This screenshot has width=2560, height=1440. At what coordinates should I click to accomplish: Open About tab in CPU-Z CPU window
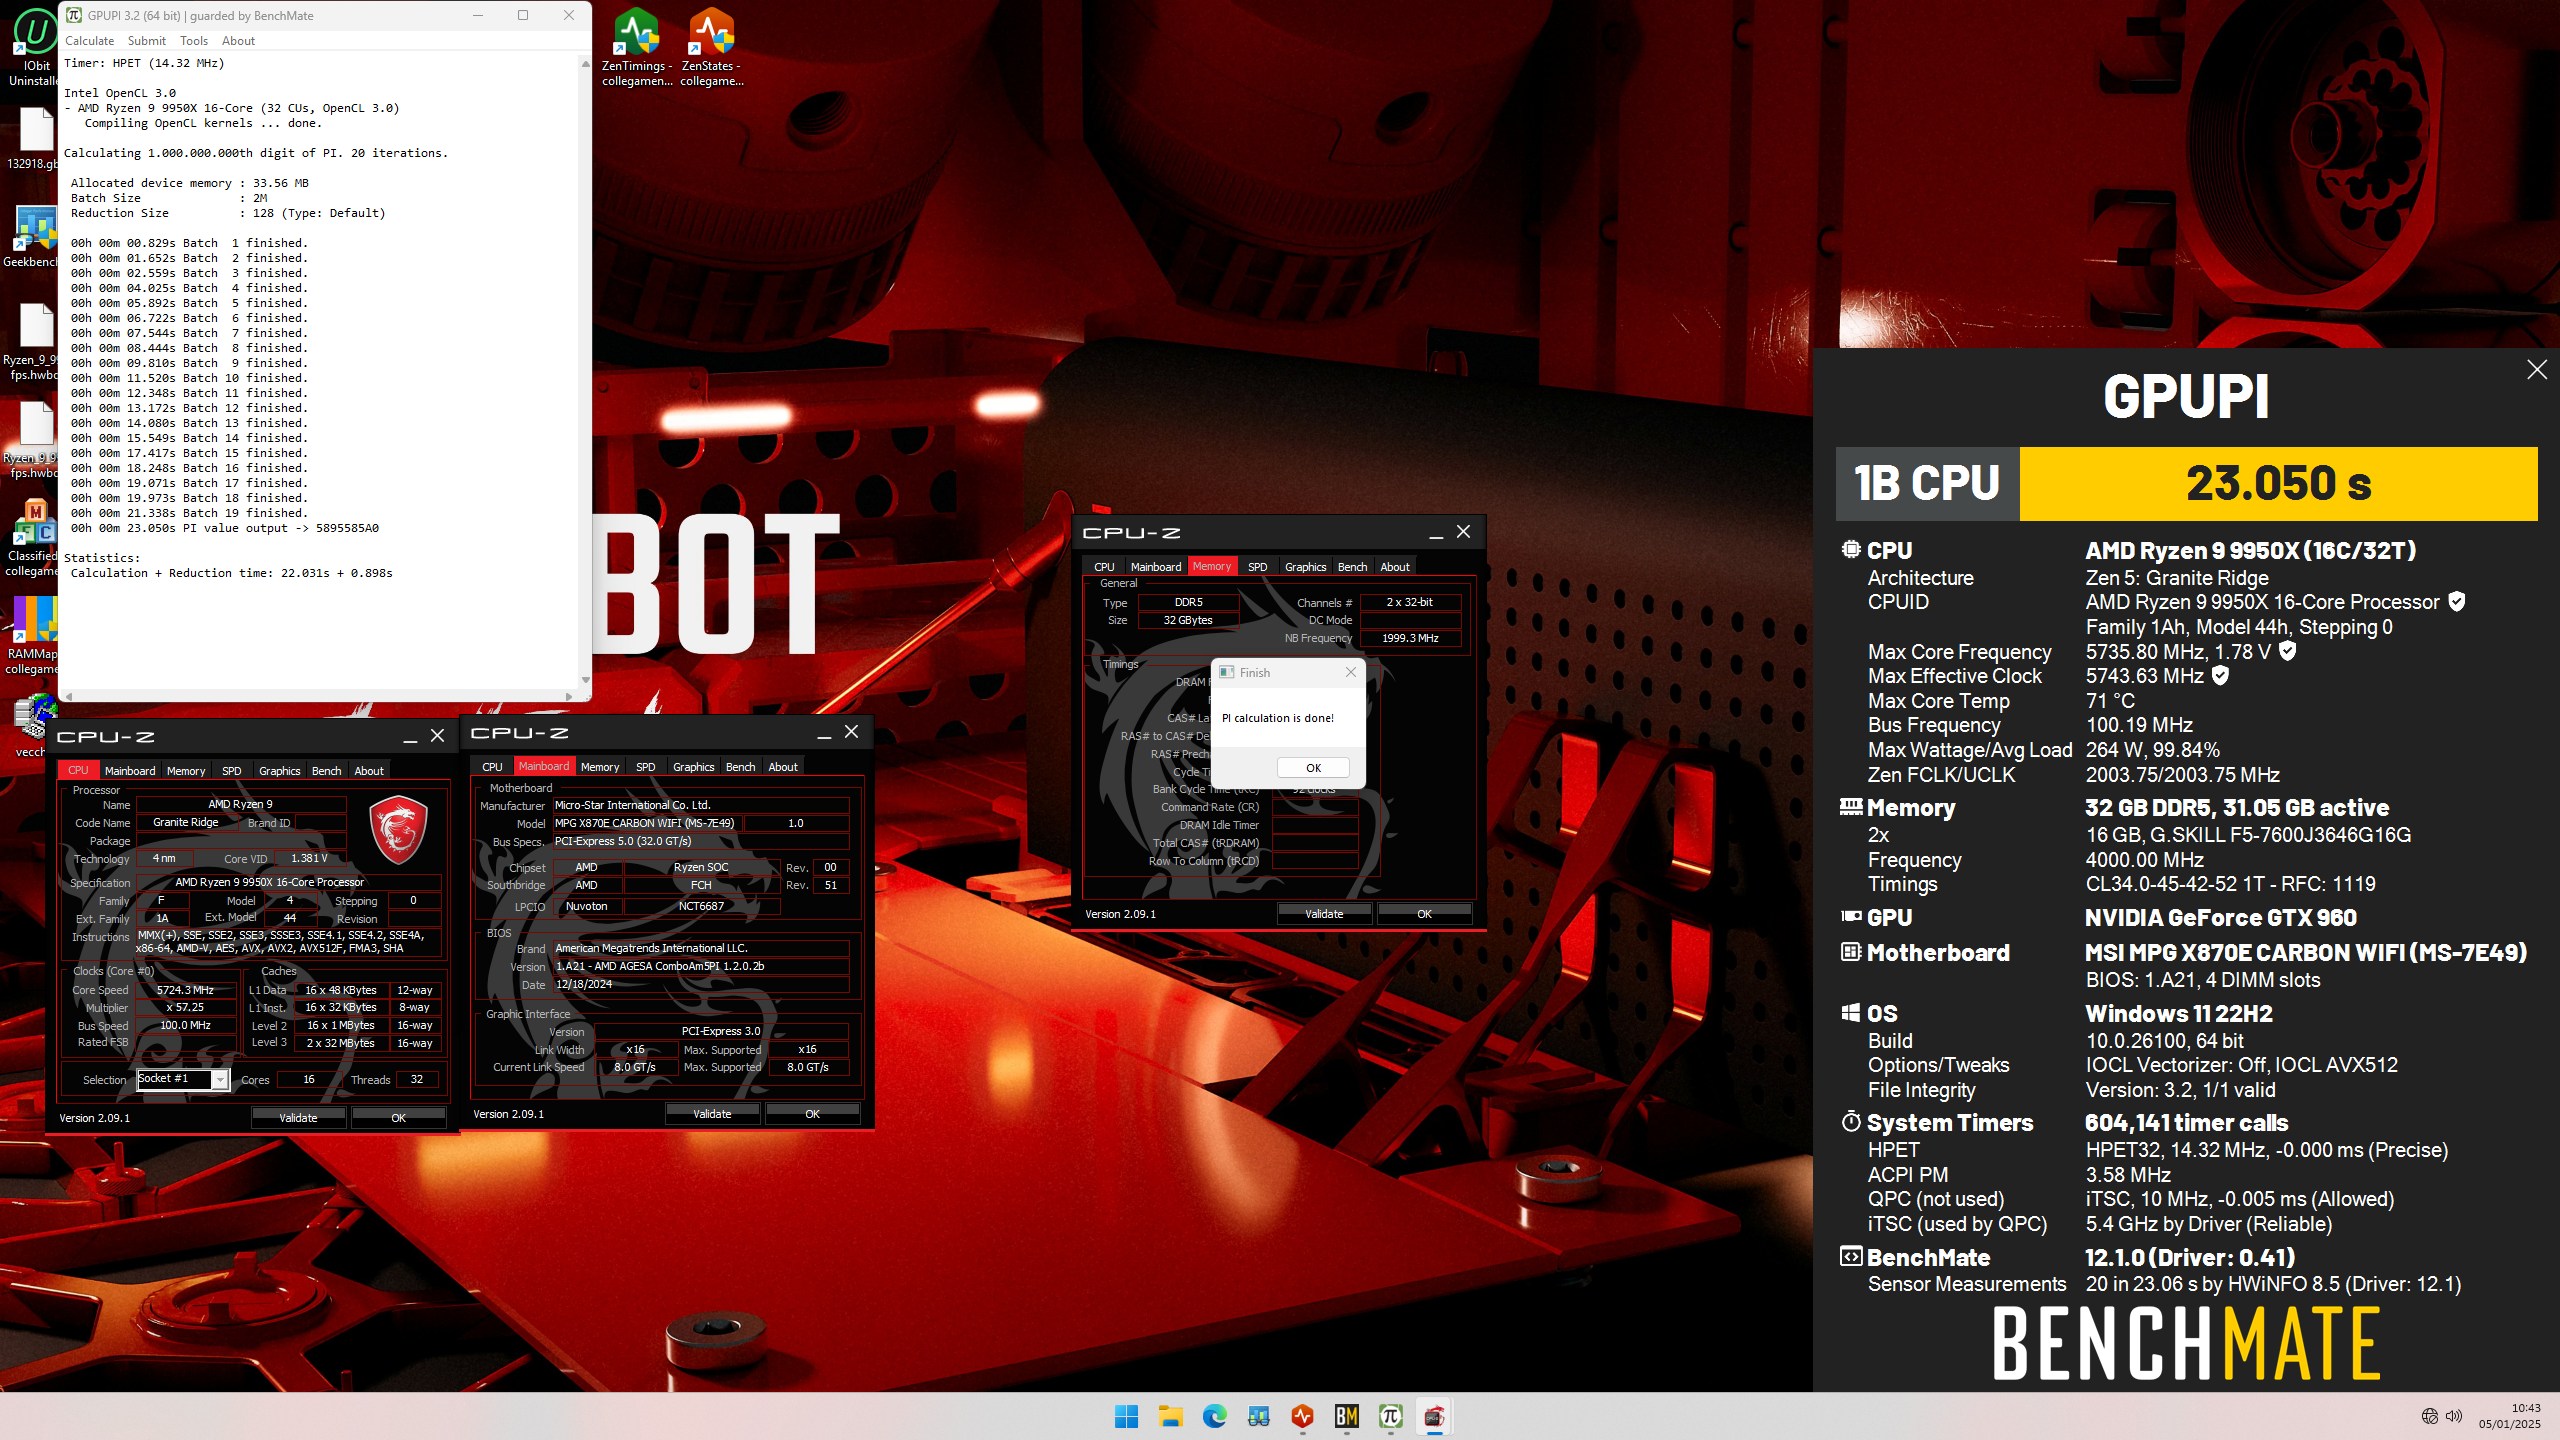pos(369,771)
